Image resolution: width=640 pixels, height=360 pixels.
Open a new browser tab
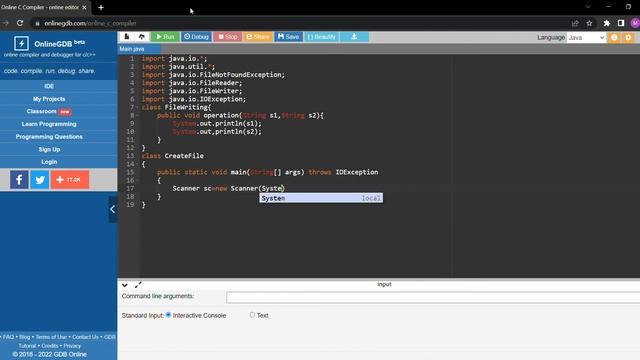coord(101,7)
